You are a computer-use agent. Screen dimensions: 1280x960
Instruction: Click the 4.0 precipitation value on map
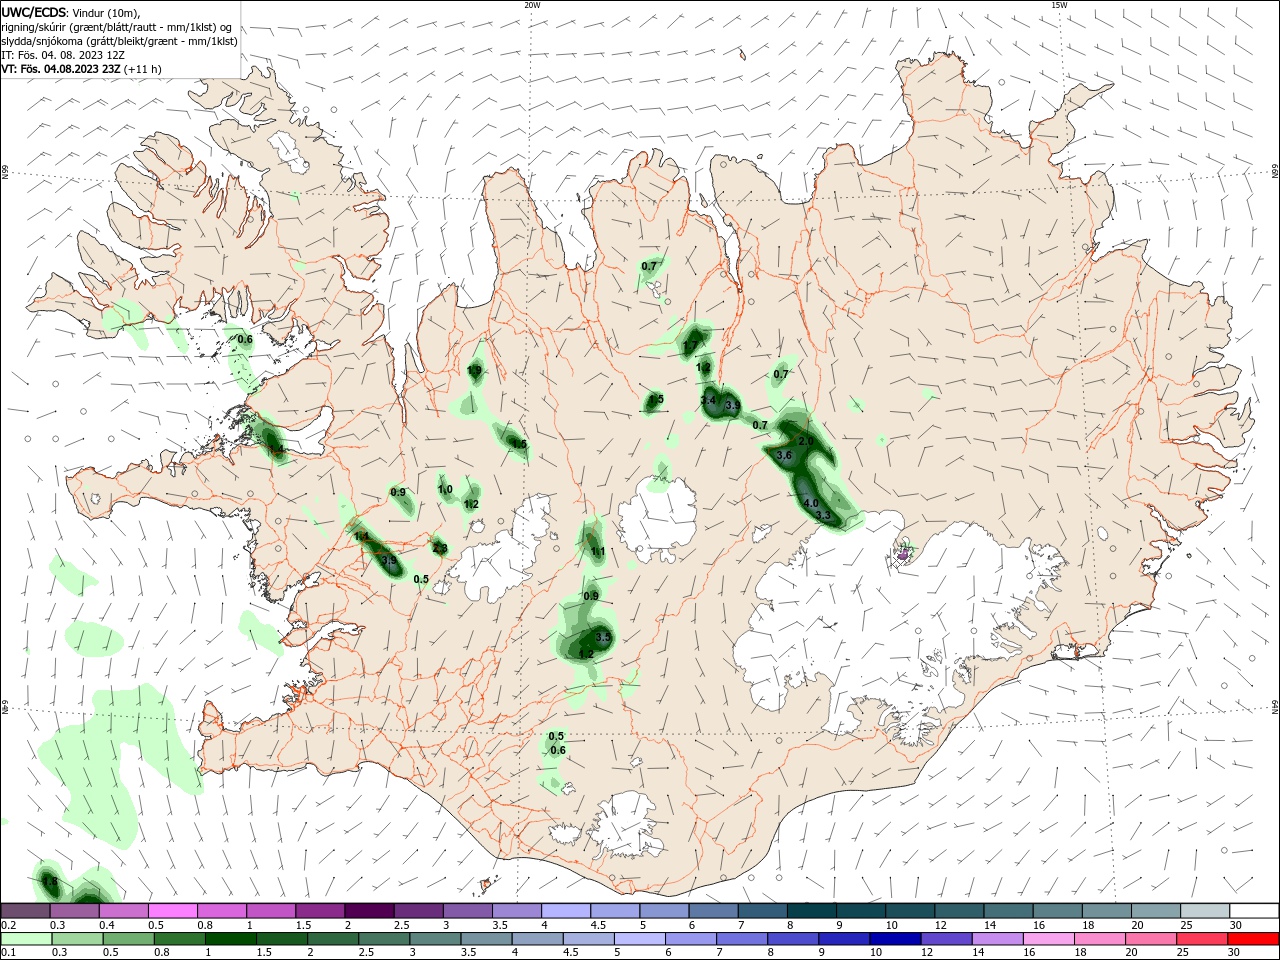click(x=811, y=503)
